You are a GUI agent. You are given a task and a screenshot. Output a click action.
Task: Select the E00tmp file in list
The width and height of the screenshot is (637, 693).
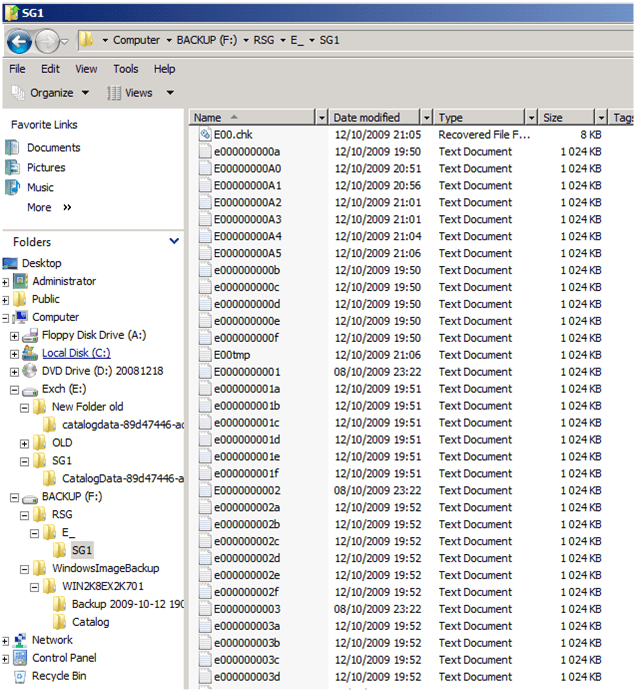click(x=231, y=355)
